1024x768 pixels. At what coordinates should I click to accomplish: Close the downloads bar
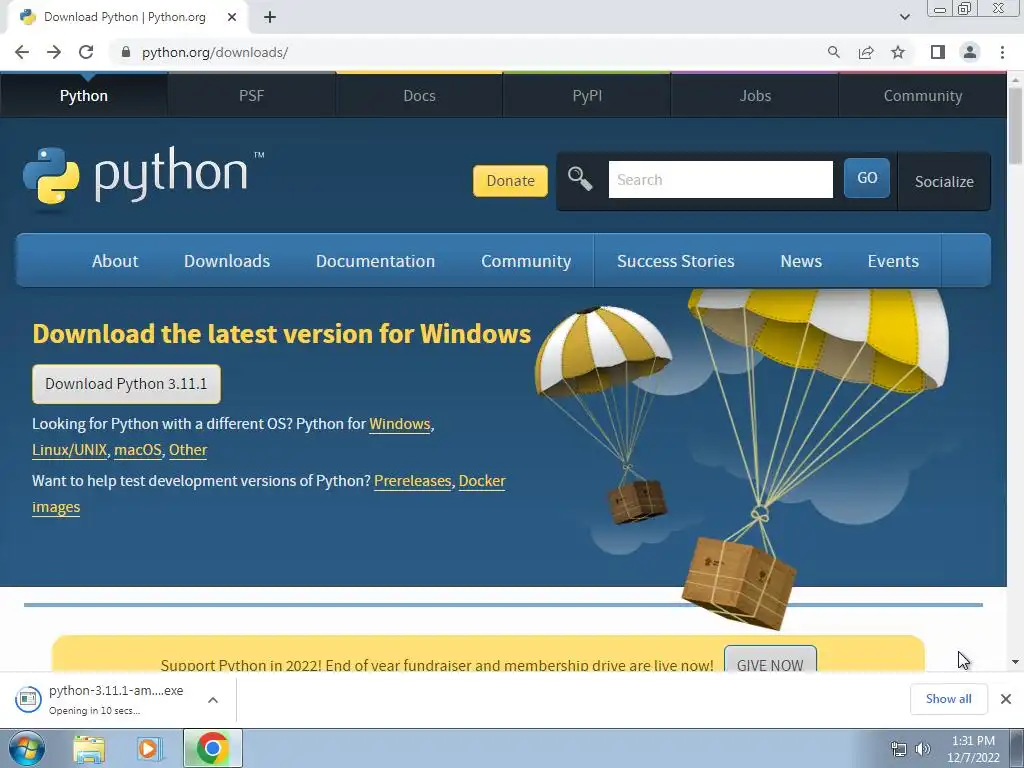click(x=1006, y=699)
